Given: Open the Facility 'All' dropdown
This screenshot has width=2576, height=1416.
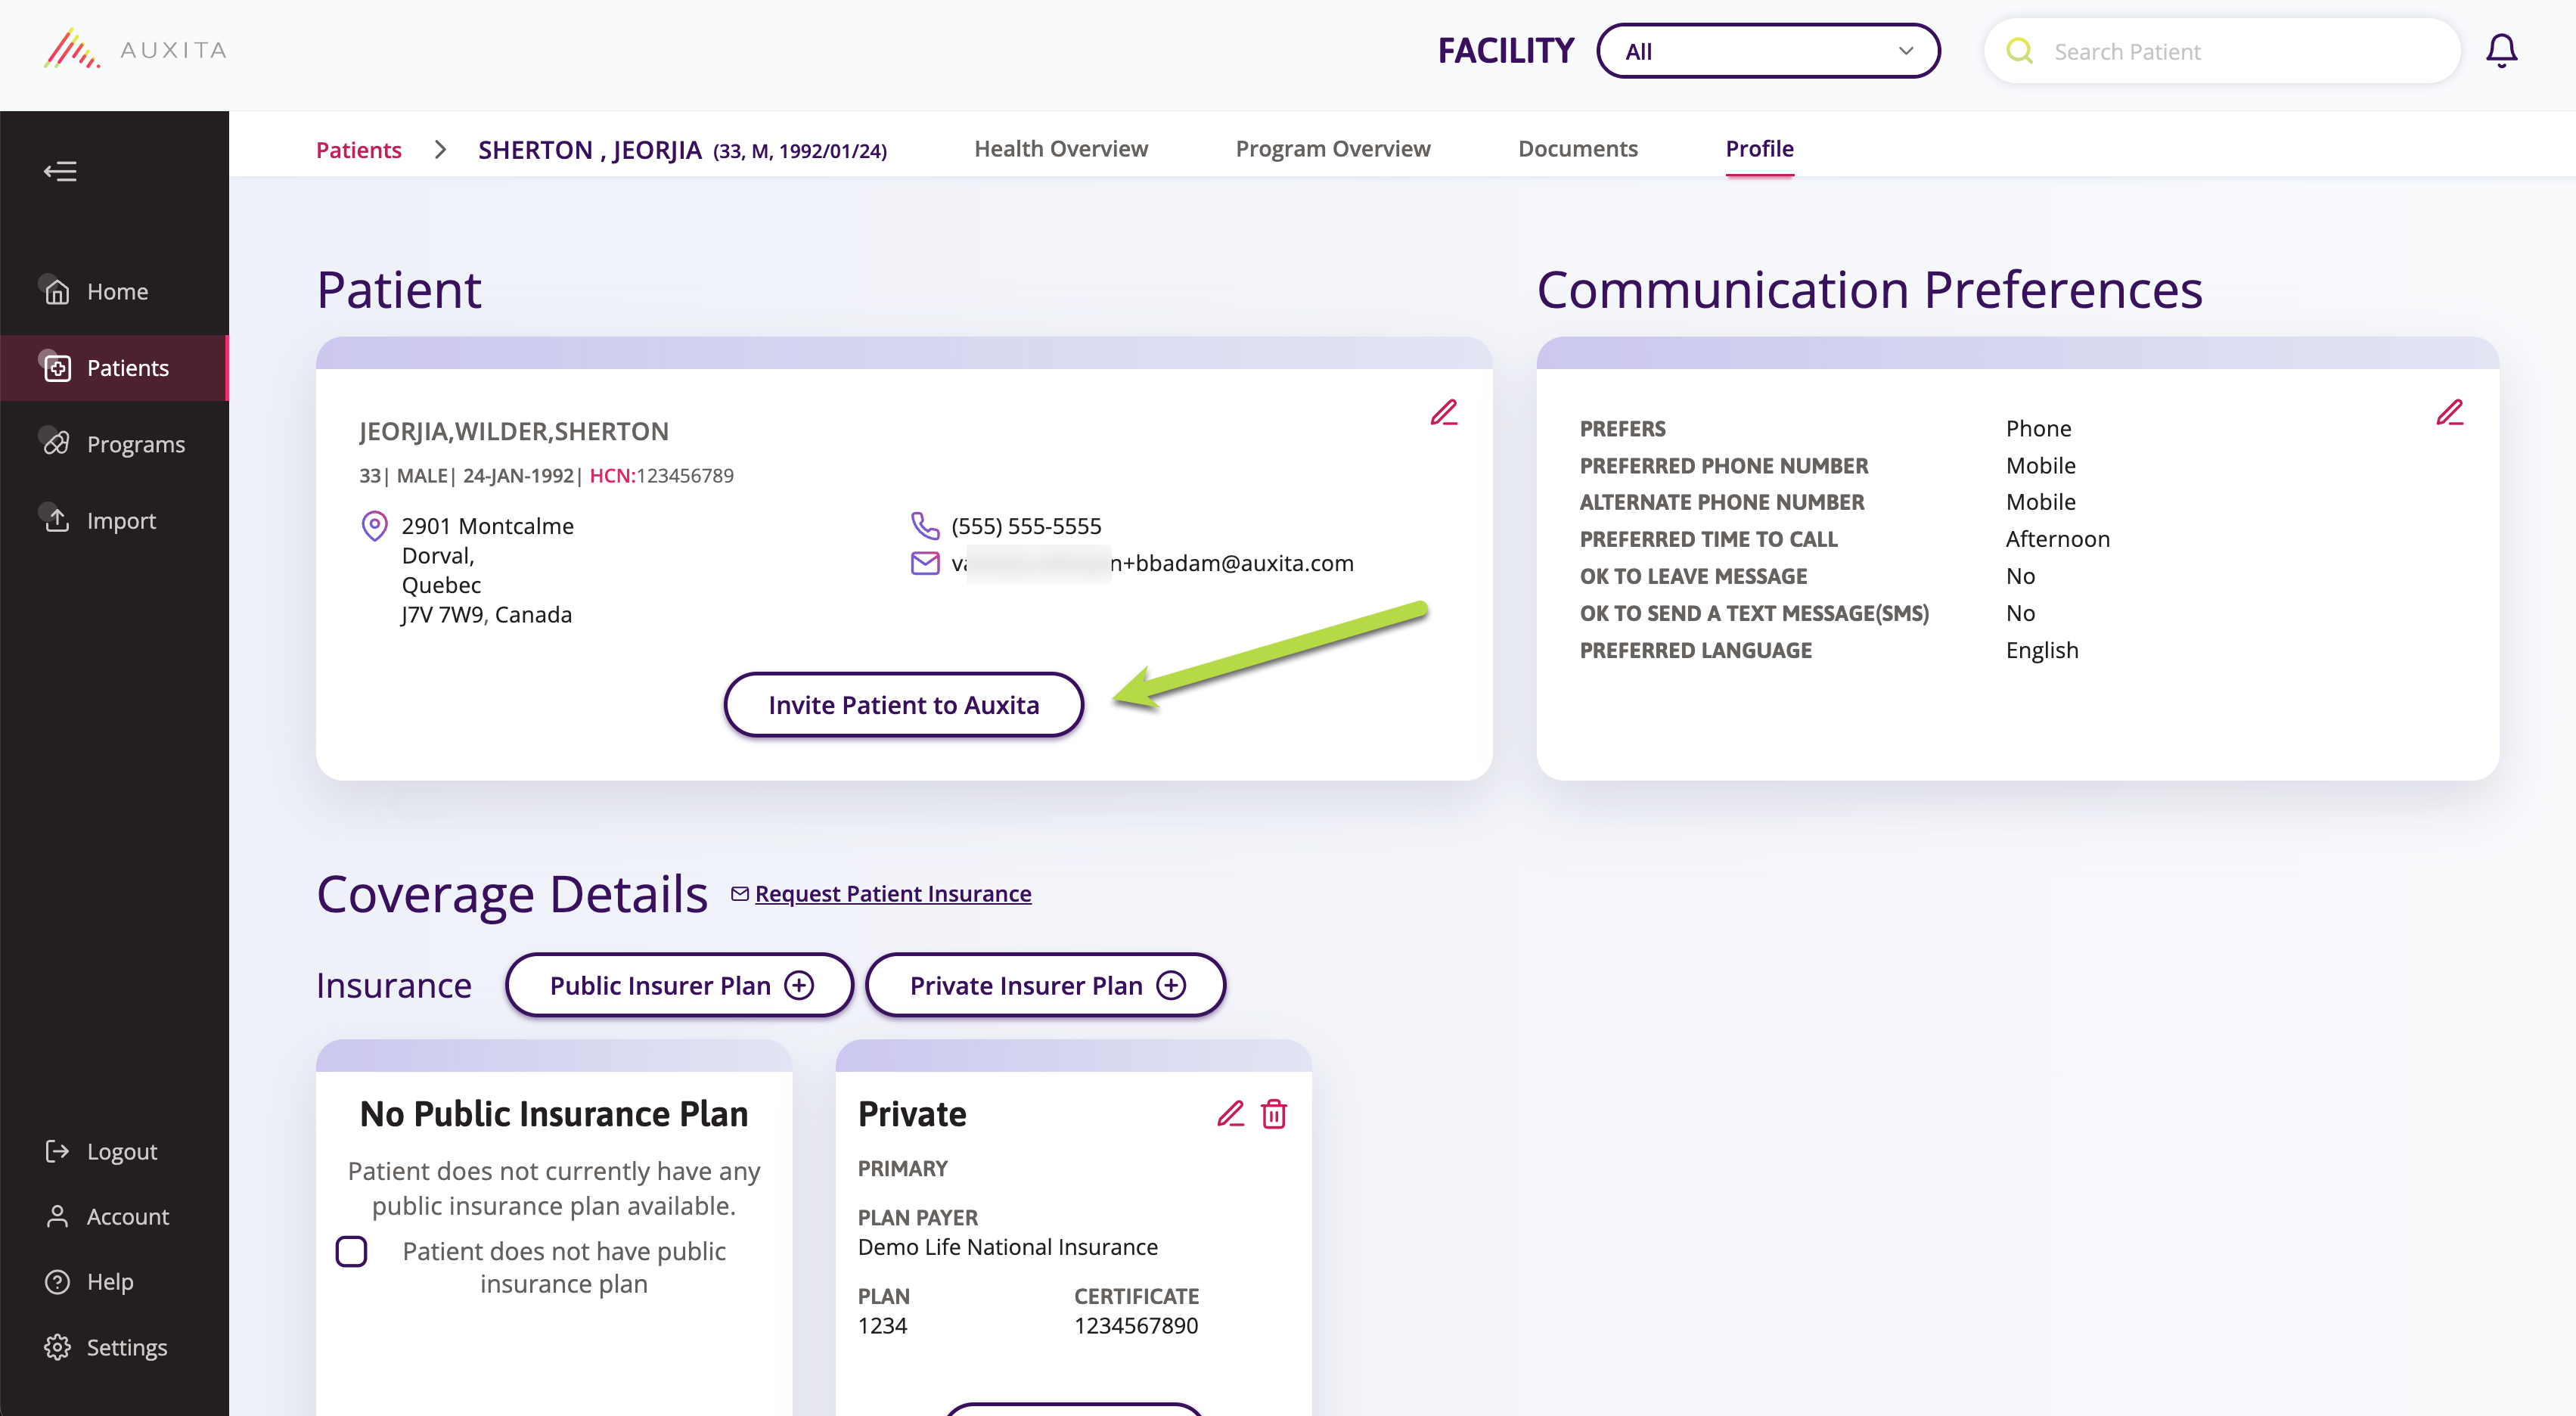Looking at the screenshot, I should coord(1768,50).
